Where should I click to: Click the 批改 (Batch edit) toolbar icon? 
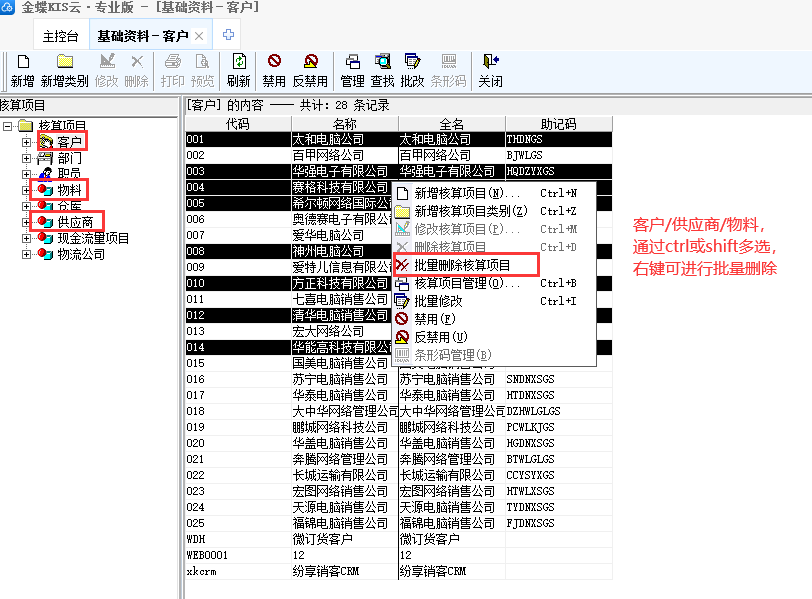point(412,63)
